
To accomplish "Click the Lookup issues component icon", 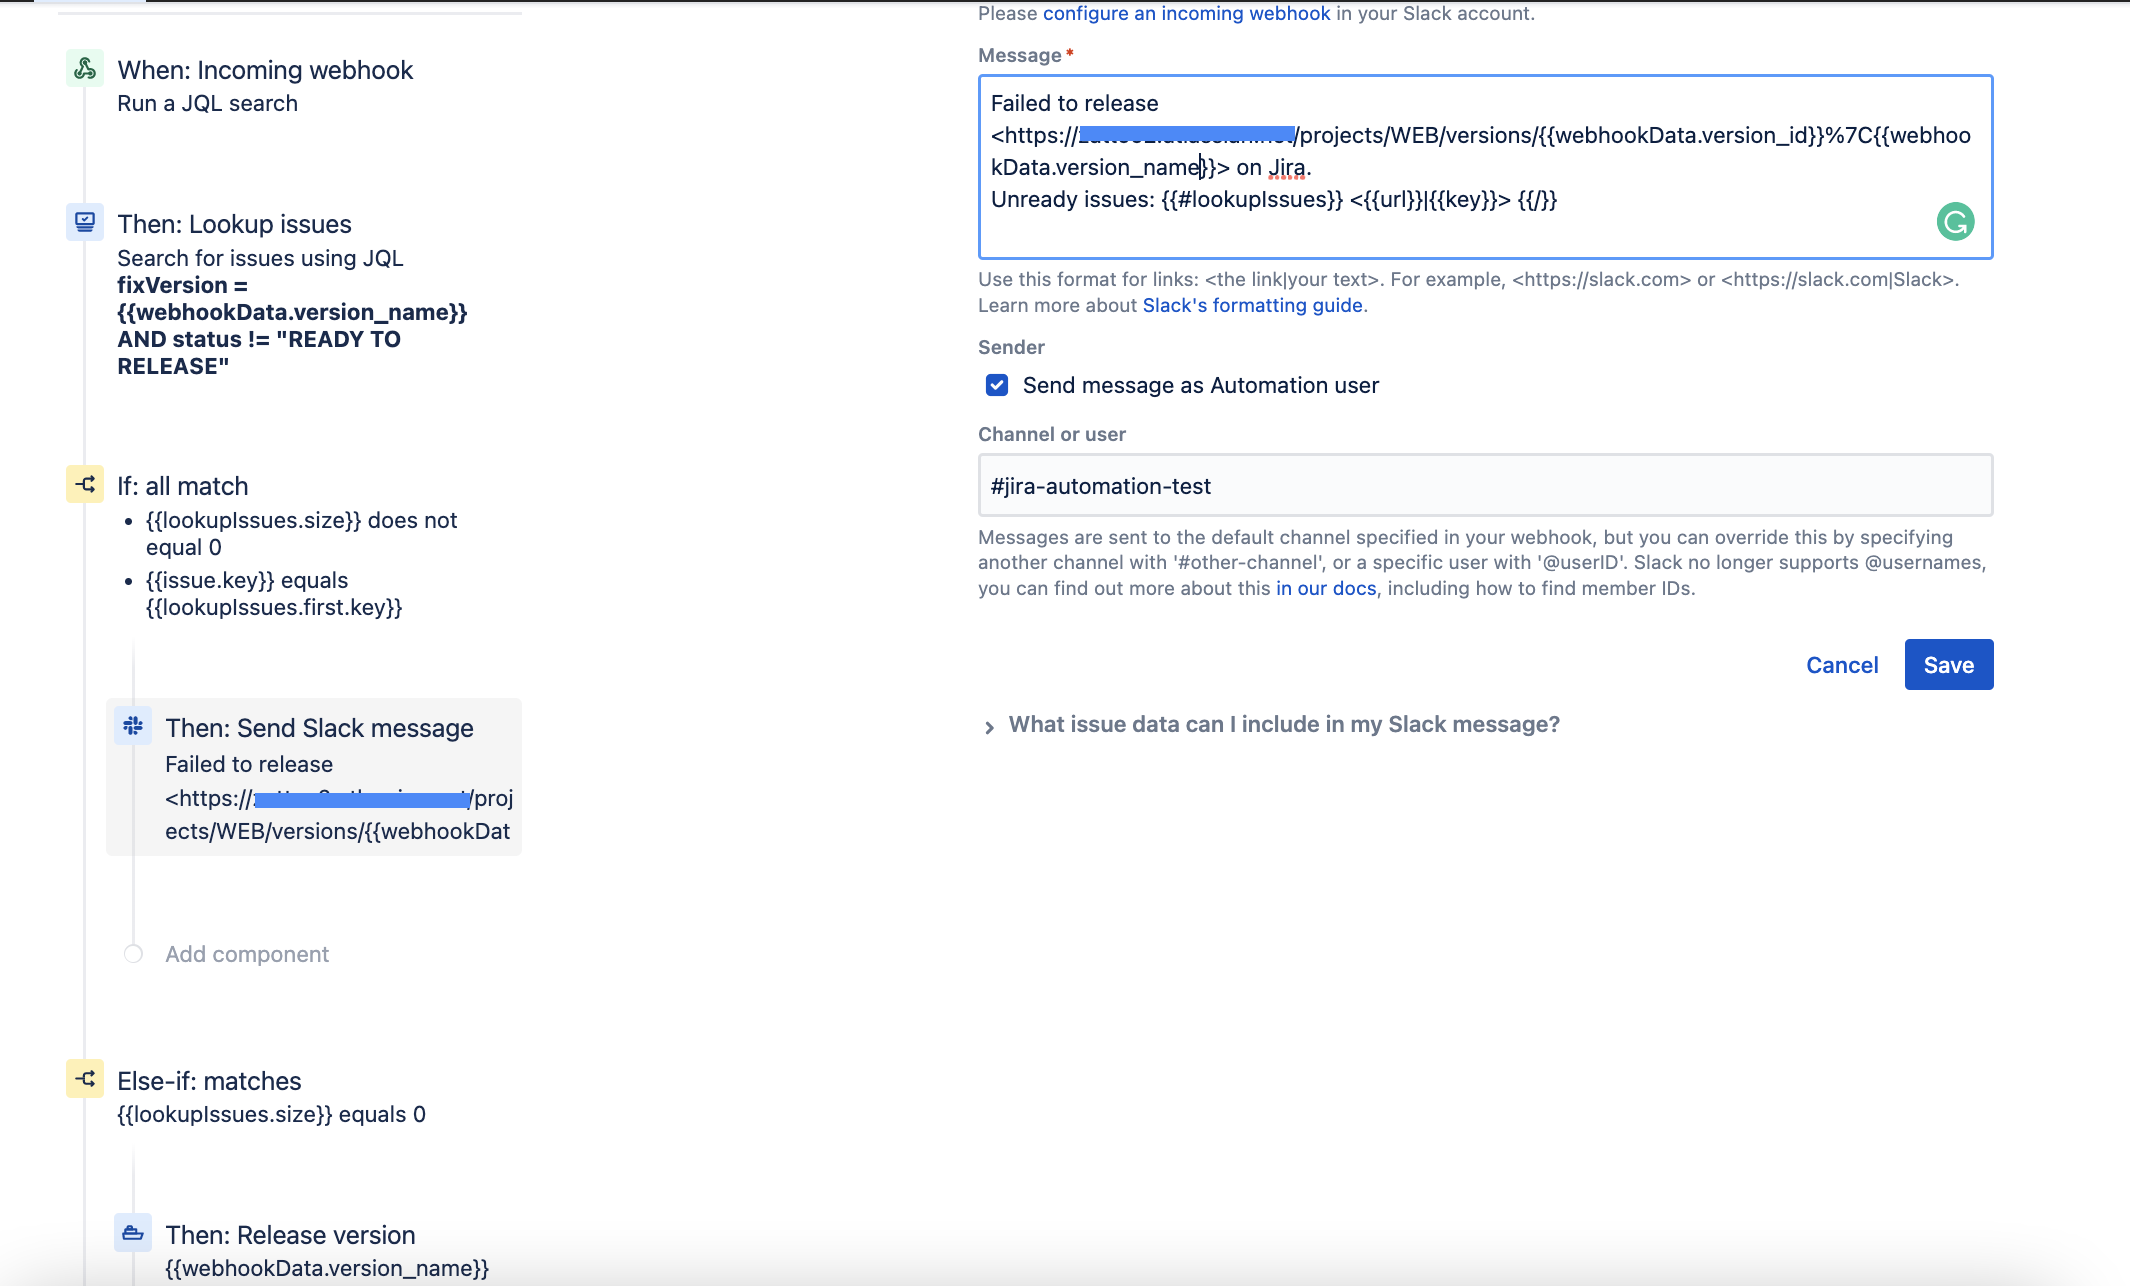I will 85,222.
